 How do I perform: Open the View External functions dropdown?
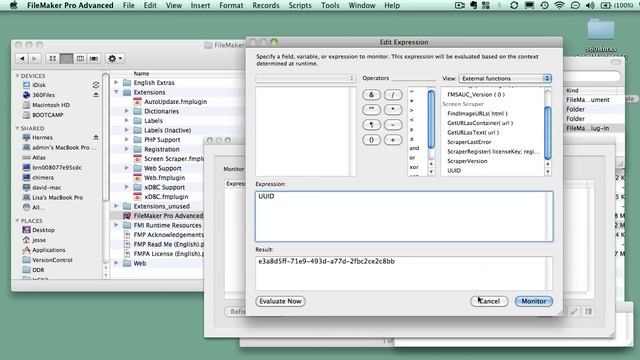tap(505, 78)
